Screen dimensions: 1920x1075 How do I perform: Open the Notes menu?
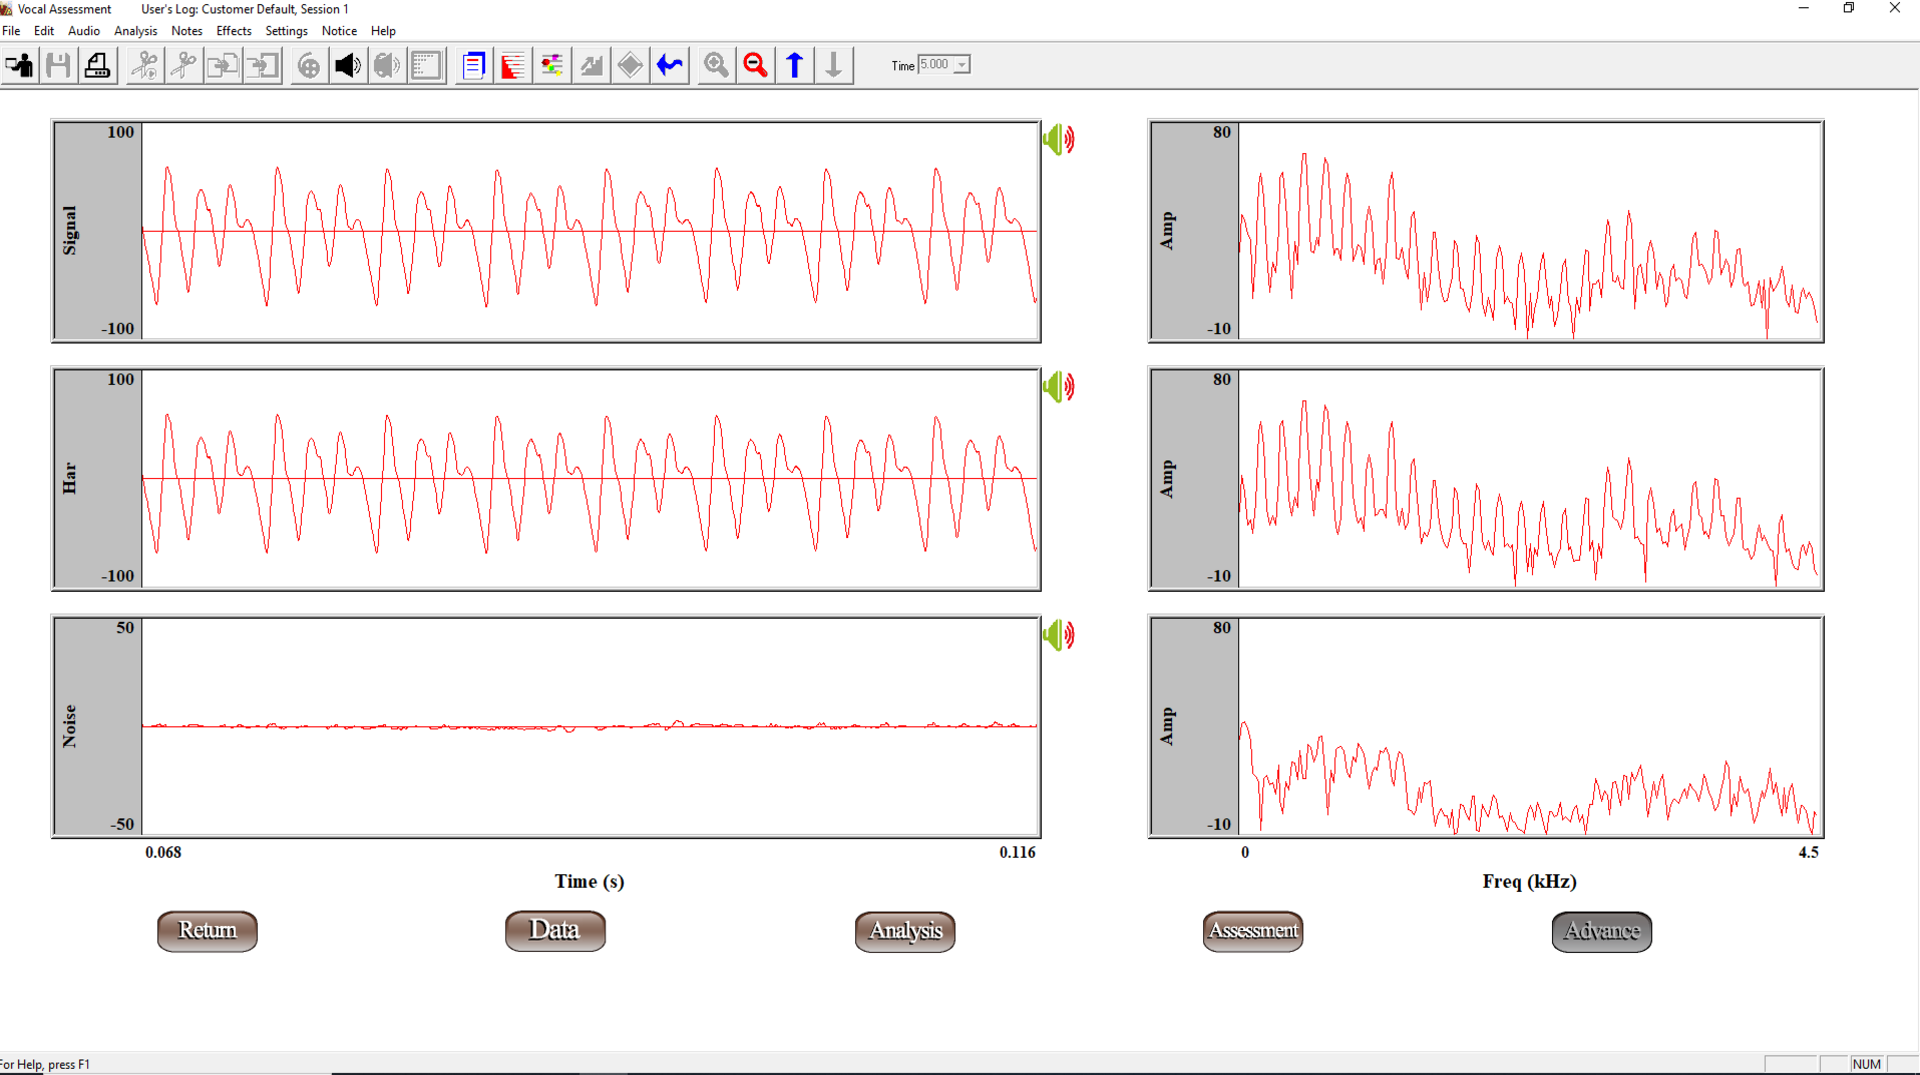[x=187, y=31]
